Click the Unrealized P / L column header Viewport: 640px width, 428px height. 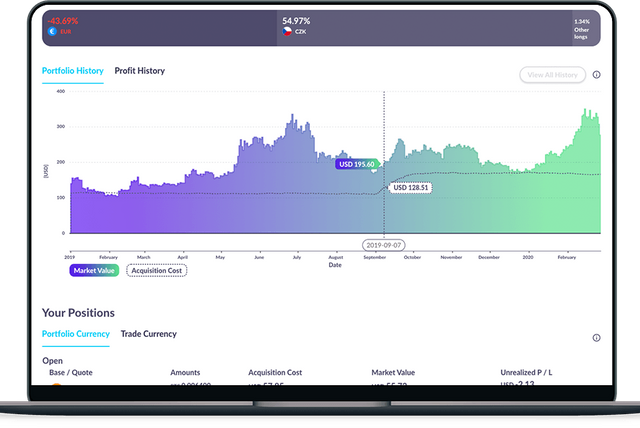(x=526, y=373)
